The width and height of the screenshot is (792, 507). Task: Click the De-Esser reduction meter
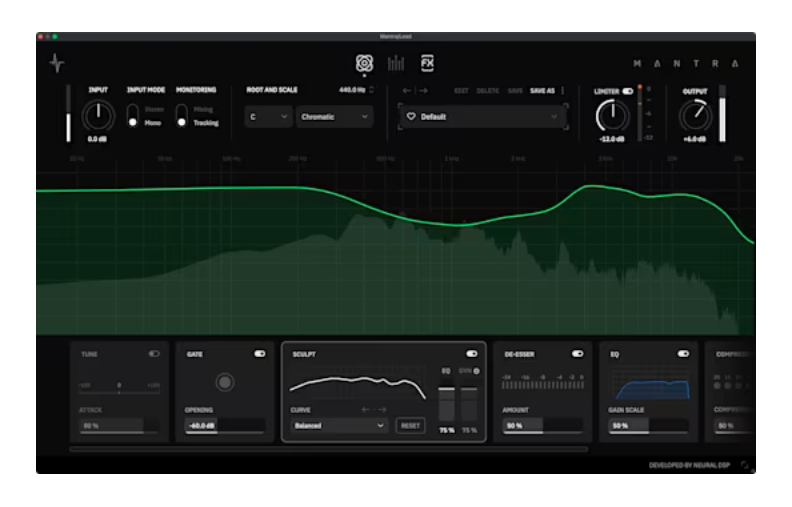pyautogui.click(x=543, y=382)
